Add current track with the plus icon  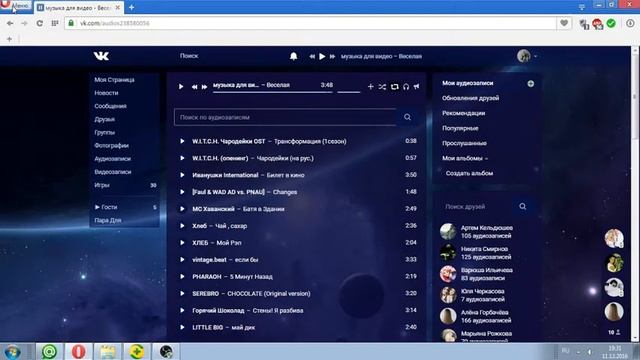(371, 87)
